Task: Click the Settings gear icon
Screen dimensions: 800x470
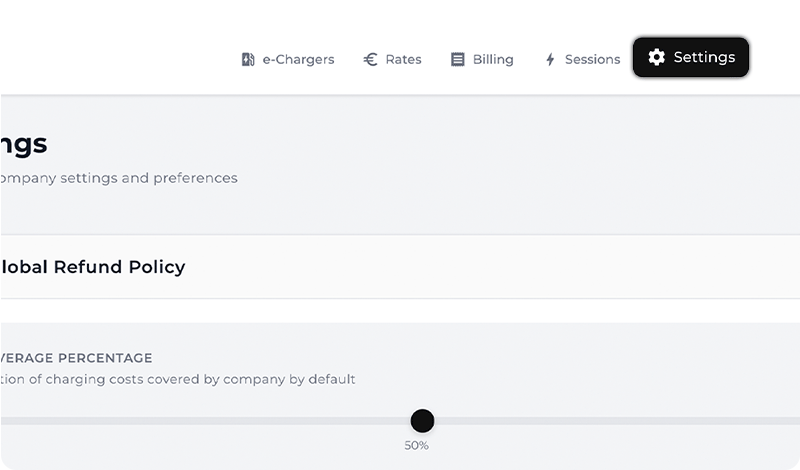Action: coord(656,57)
